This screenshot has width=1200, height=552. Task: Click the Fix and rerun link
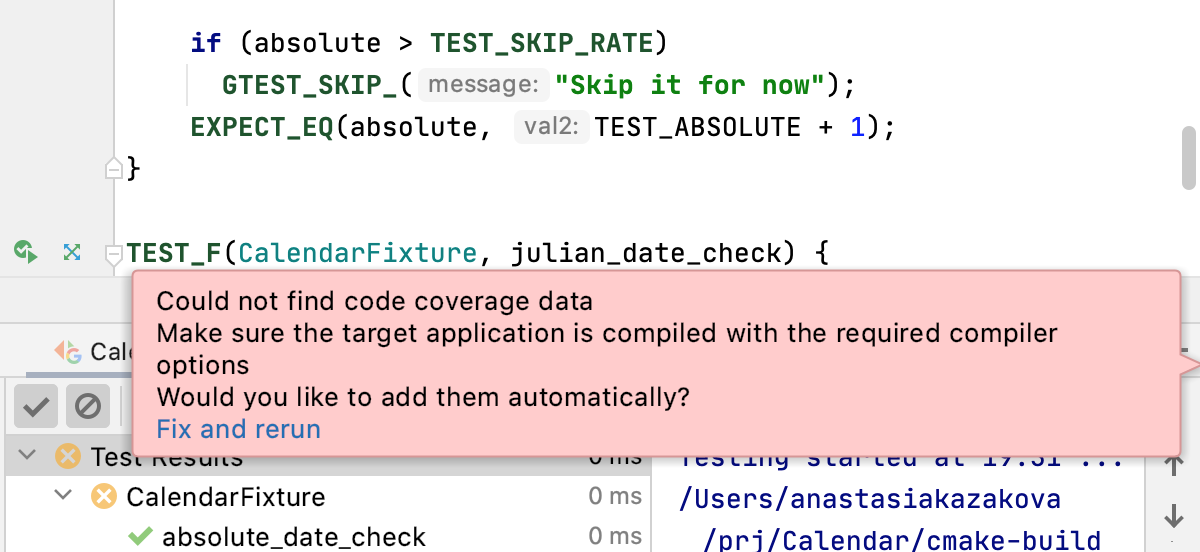pos(238,429)
